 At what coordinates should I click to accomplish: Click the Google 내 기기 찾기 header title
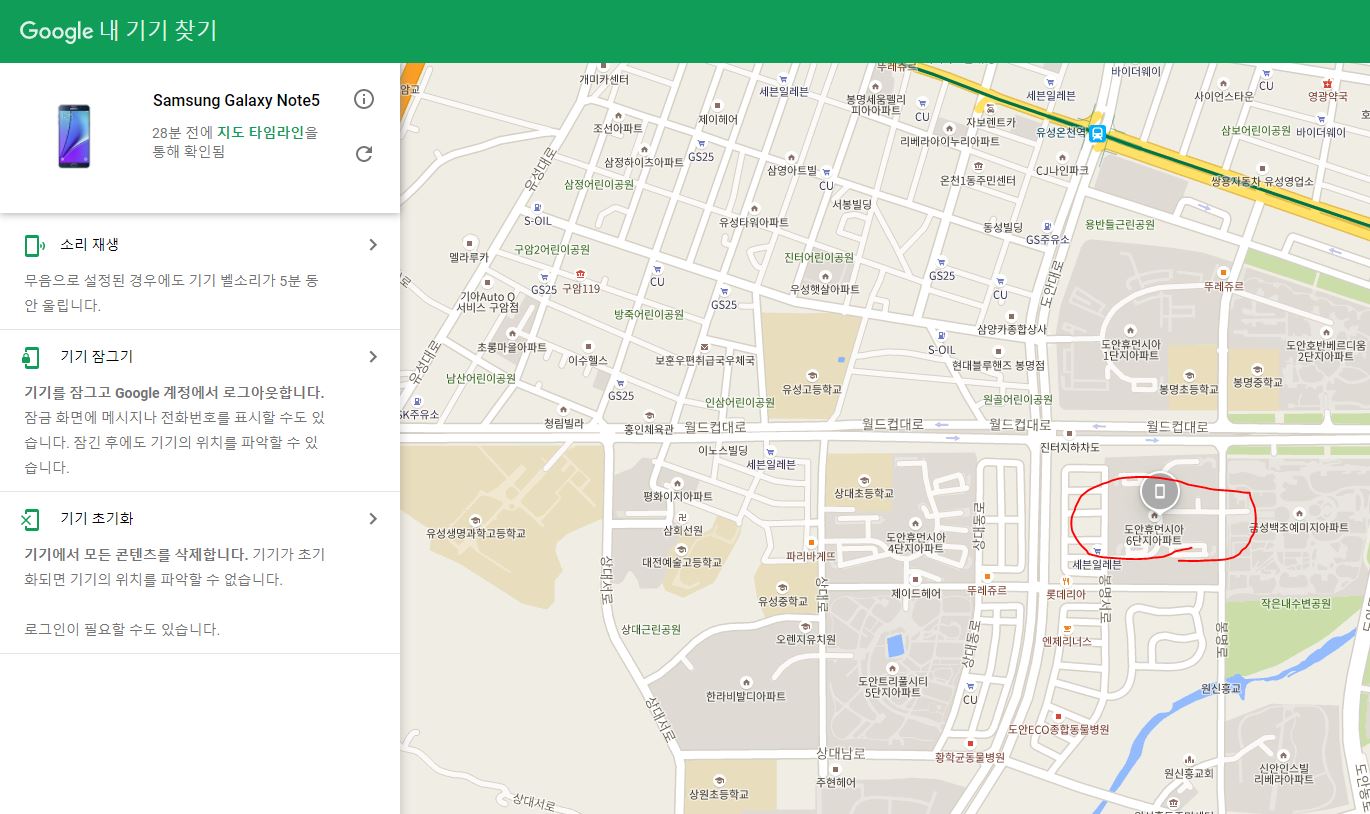118,31
